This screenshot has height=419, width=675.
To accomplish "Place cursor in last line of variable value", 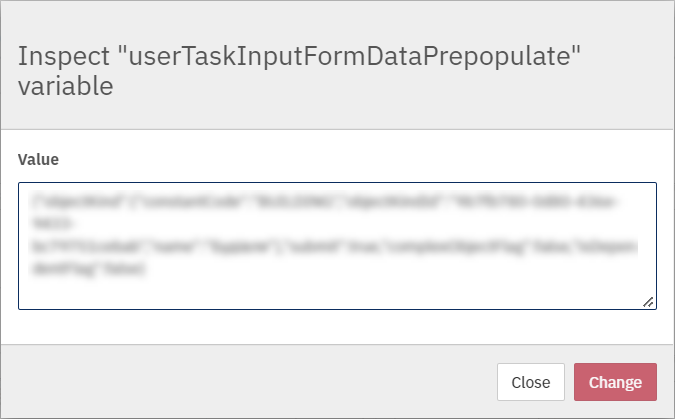I will click(90, 269).
